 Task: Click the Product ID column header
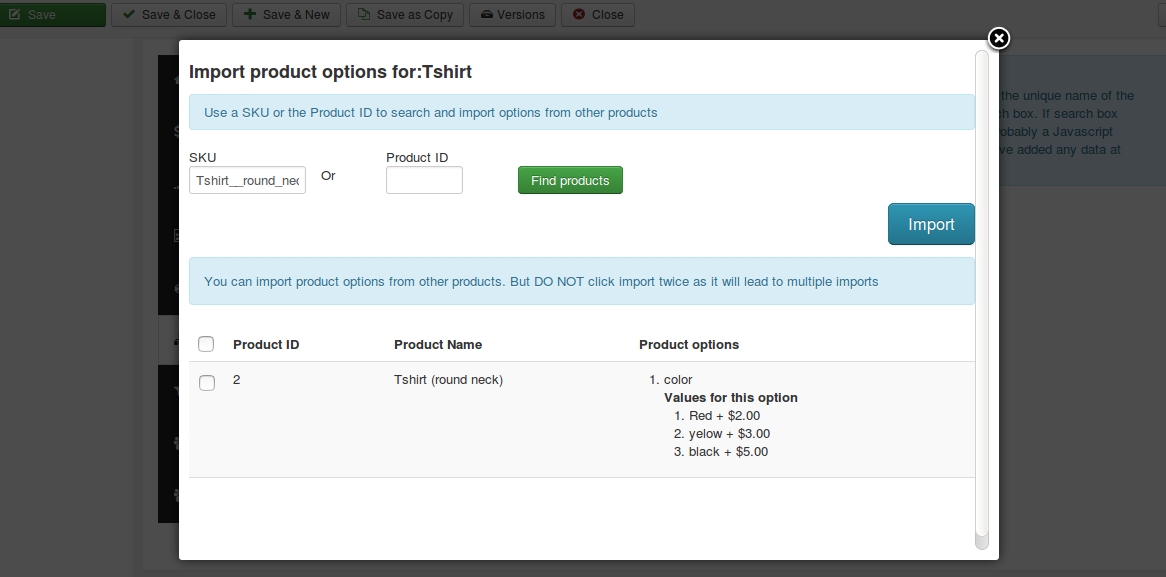(266, 344)
